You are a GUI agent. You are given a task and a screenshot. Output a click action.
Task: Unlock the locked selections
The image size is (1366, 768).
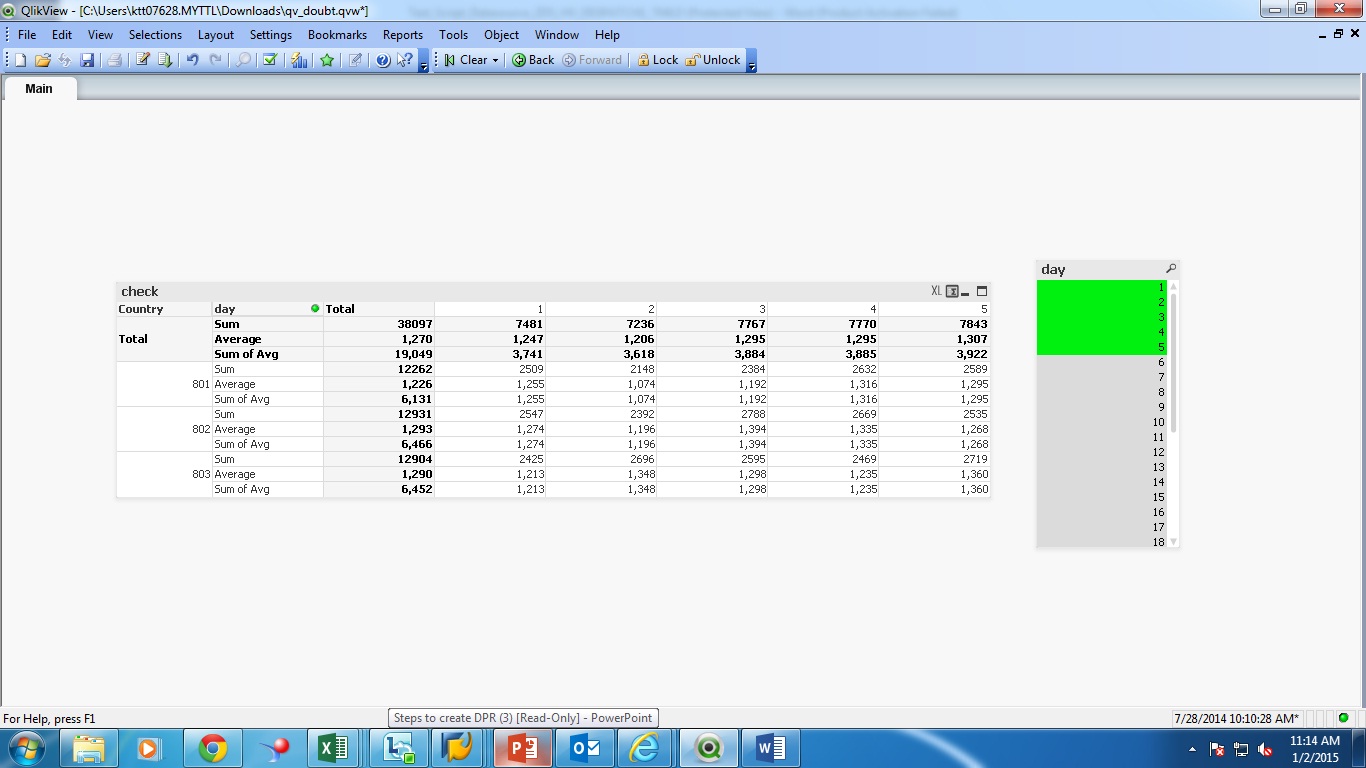(x=713, y=60)
